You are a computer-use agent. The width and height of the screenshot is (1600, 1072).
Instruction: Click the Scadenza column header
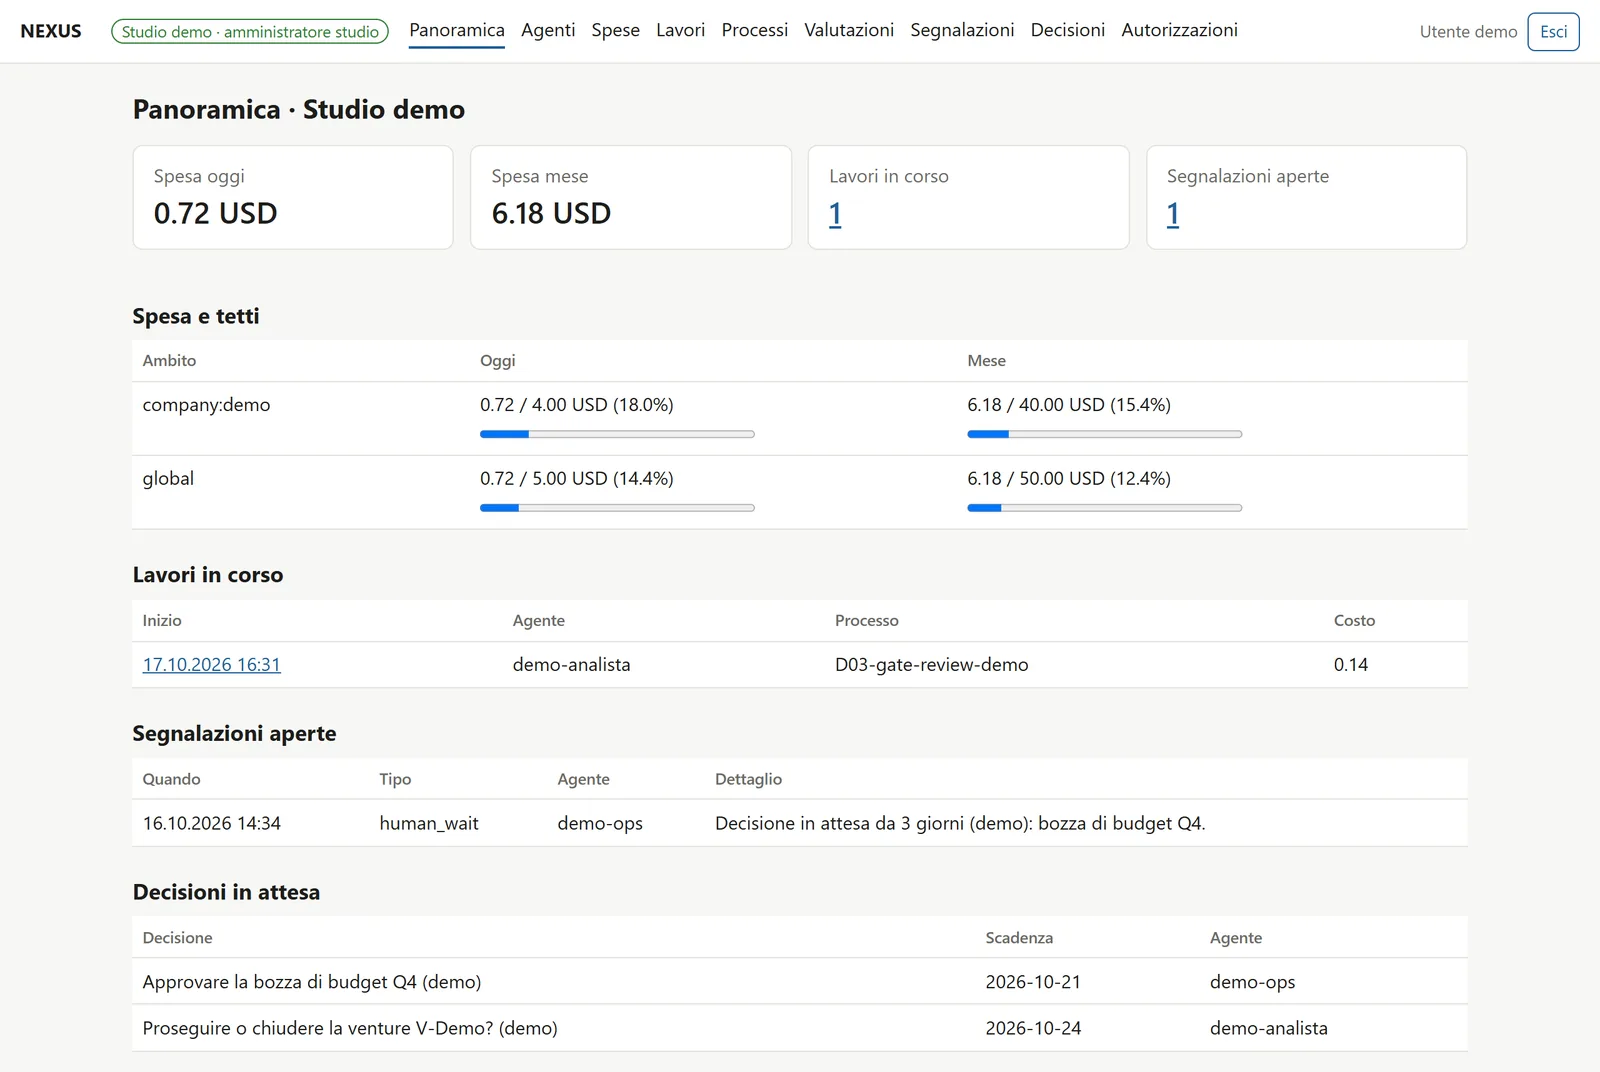pos(1018,938)
